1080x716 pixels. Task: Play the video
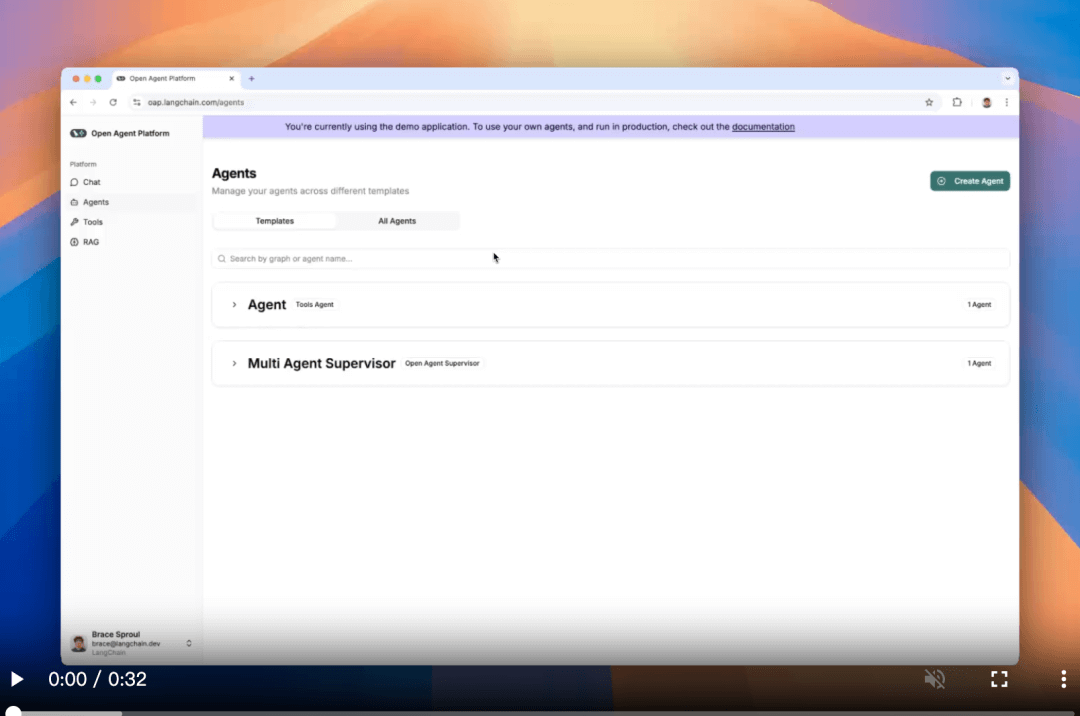[17, 679]
